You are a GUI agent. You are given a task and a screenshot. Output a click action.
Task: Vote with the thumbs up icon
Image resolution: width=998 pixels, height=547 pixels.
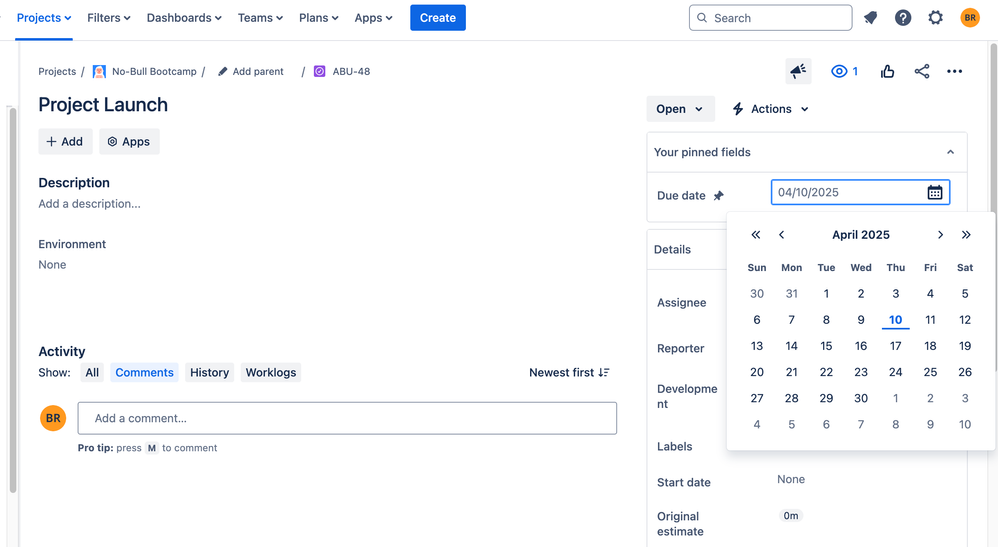point(887,71)
